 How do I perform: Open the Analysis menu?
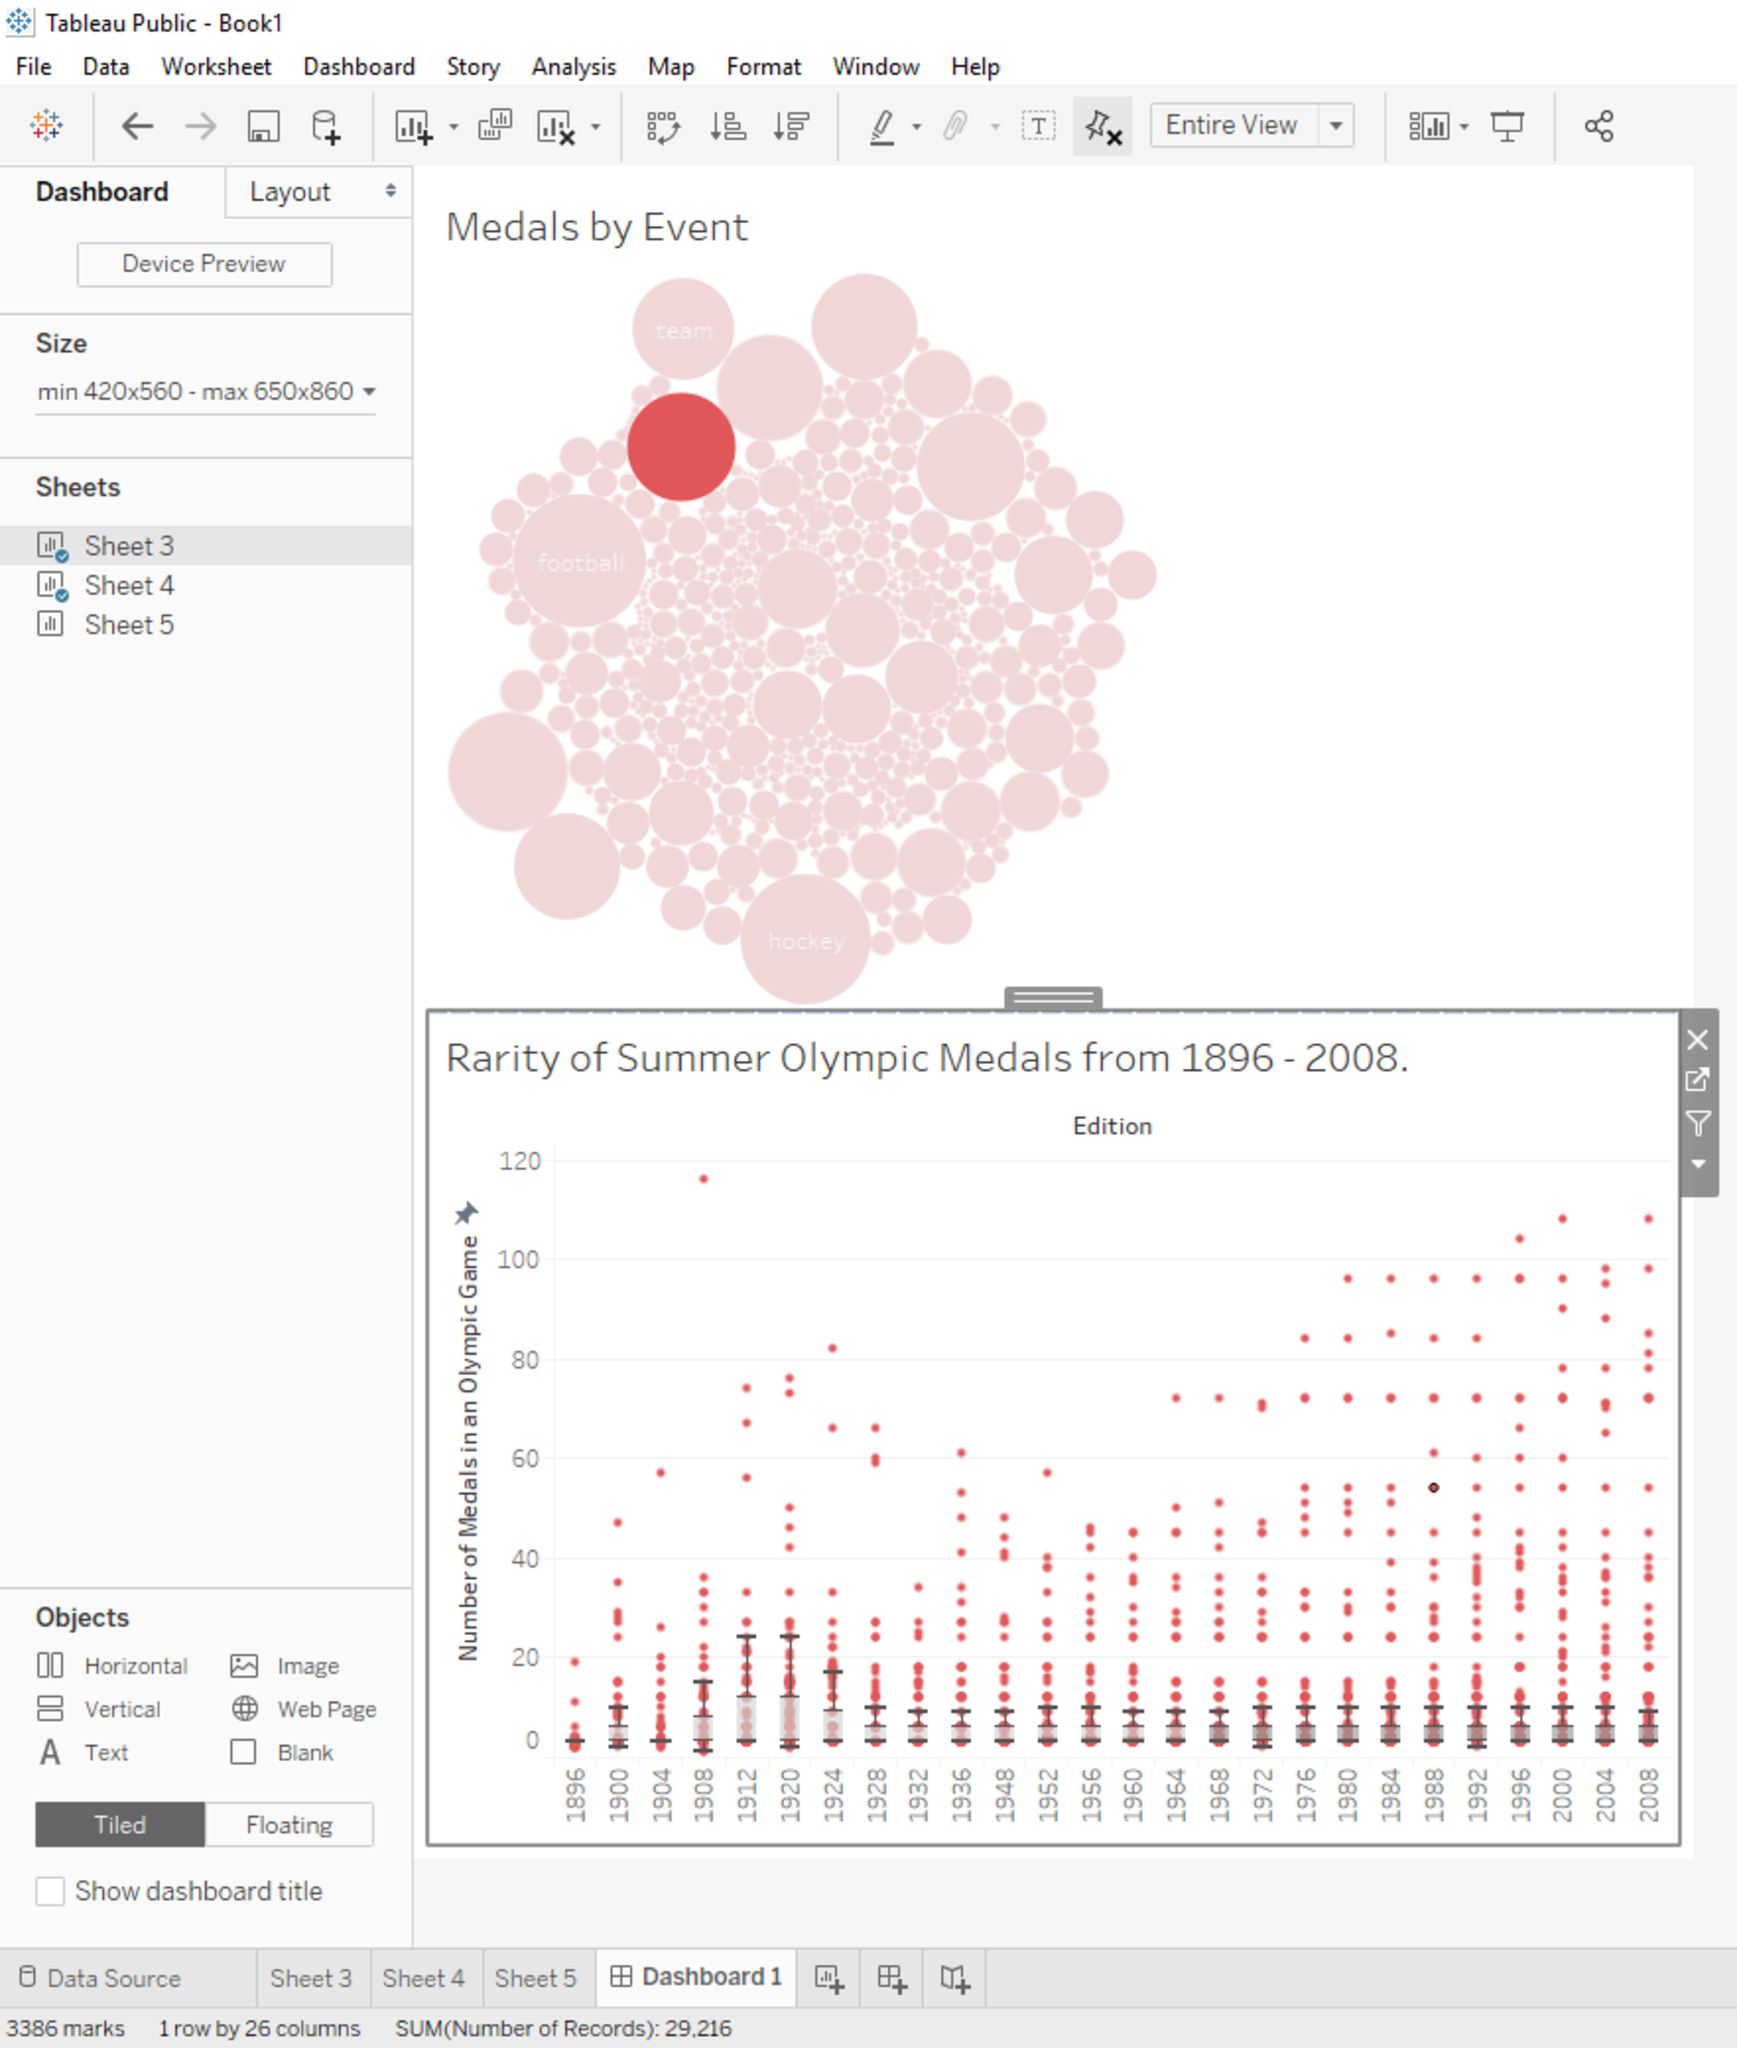click(x=573, y=67)
